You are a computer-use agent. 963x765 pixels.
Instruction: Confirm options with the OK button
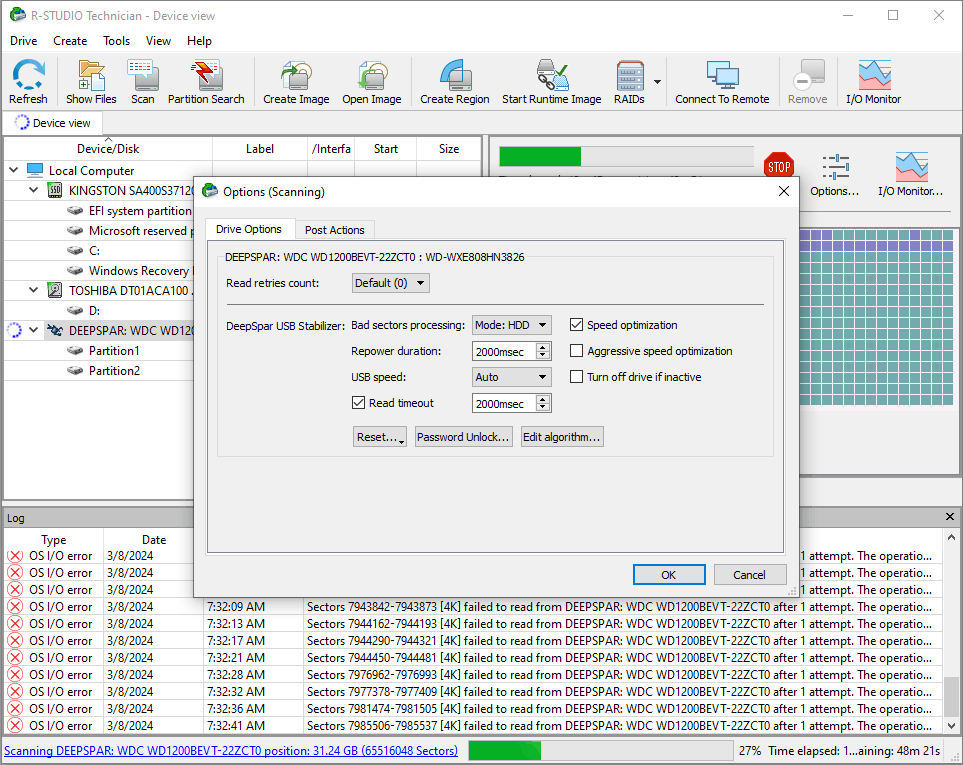tap(669, 575)
